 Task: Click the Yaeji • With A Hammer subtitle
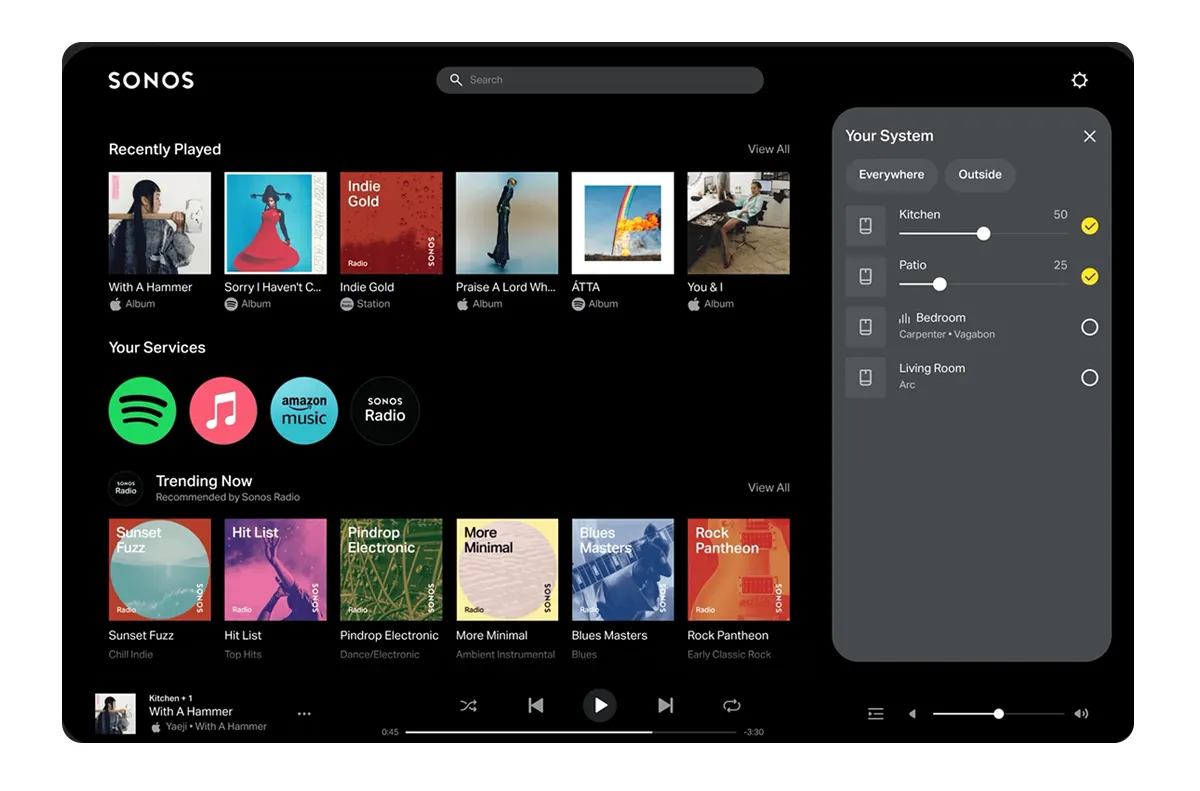216,727
